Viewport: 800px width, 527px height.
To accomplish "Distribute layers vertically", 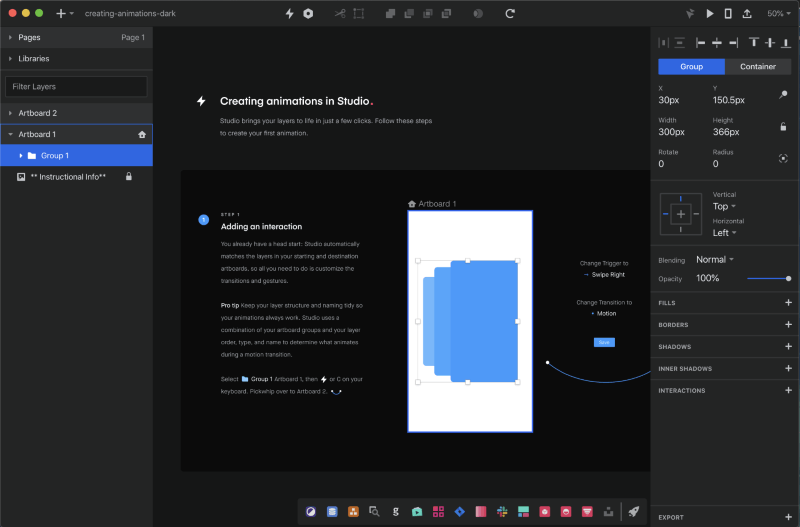I will pyautogui.click(x=680, y=43).
